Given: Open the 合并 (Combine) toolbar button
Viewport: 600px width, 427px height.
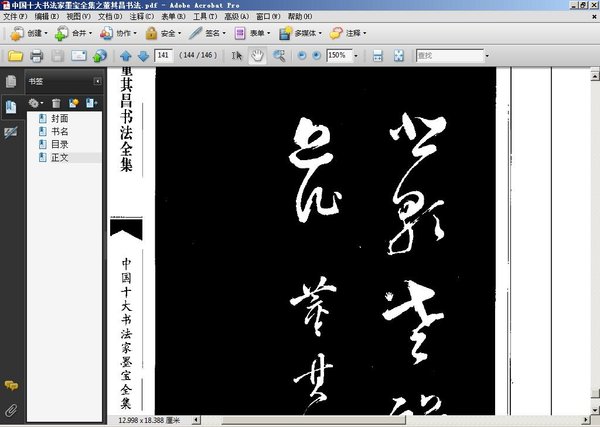Looking at the screenshot, I should pyautogui.click(x=73, y=34).
